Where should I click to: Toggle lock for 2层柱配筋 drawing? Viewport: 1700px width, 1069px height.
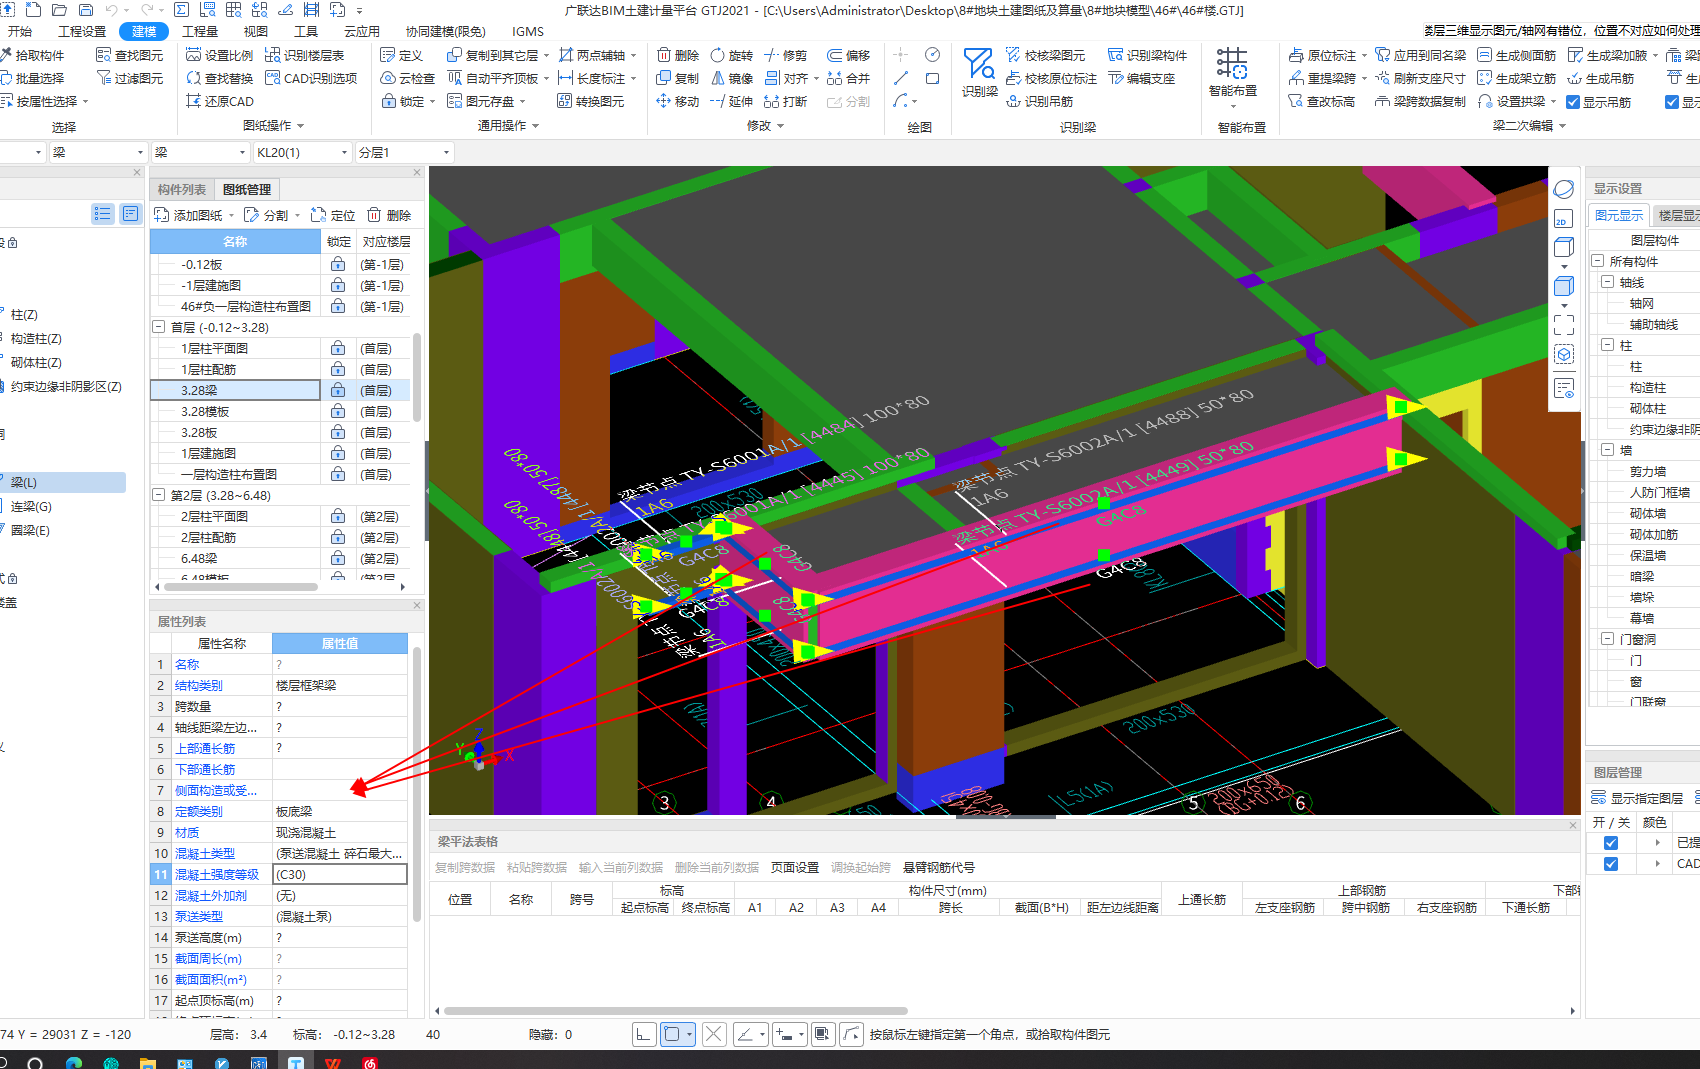click(x=338, y=537)
